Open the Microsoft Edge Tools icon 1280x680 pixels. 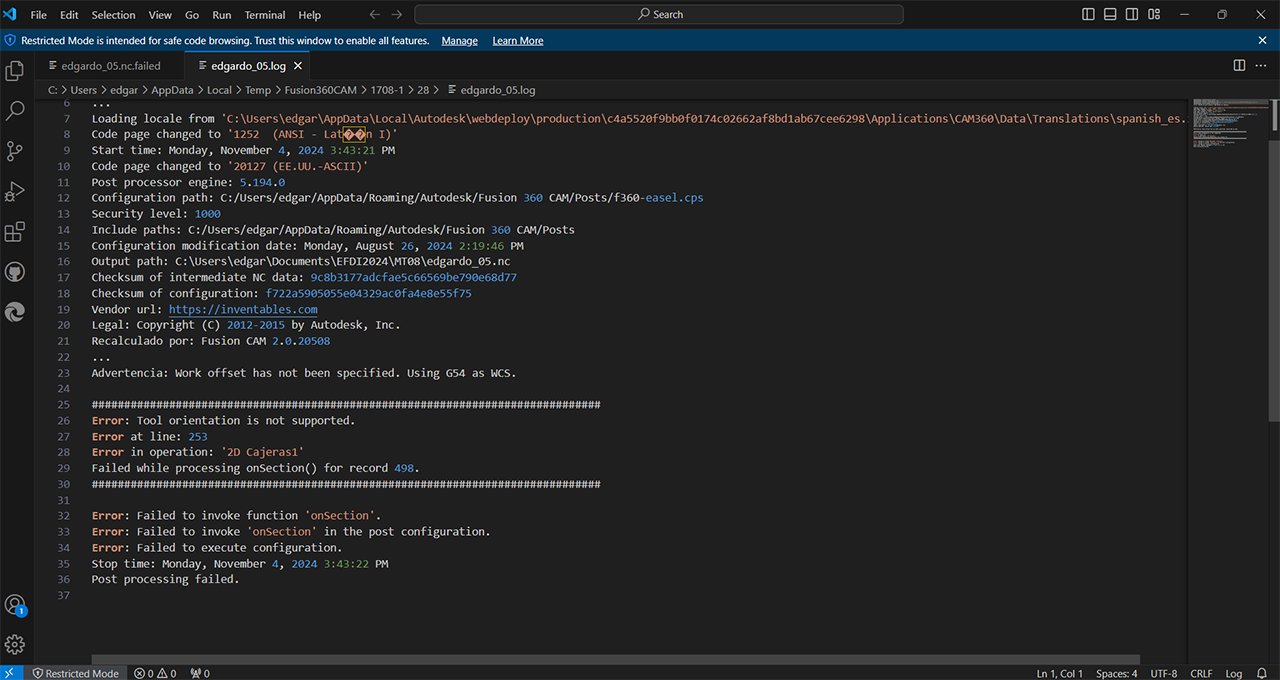[x=15, y=312]
